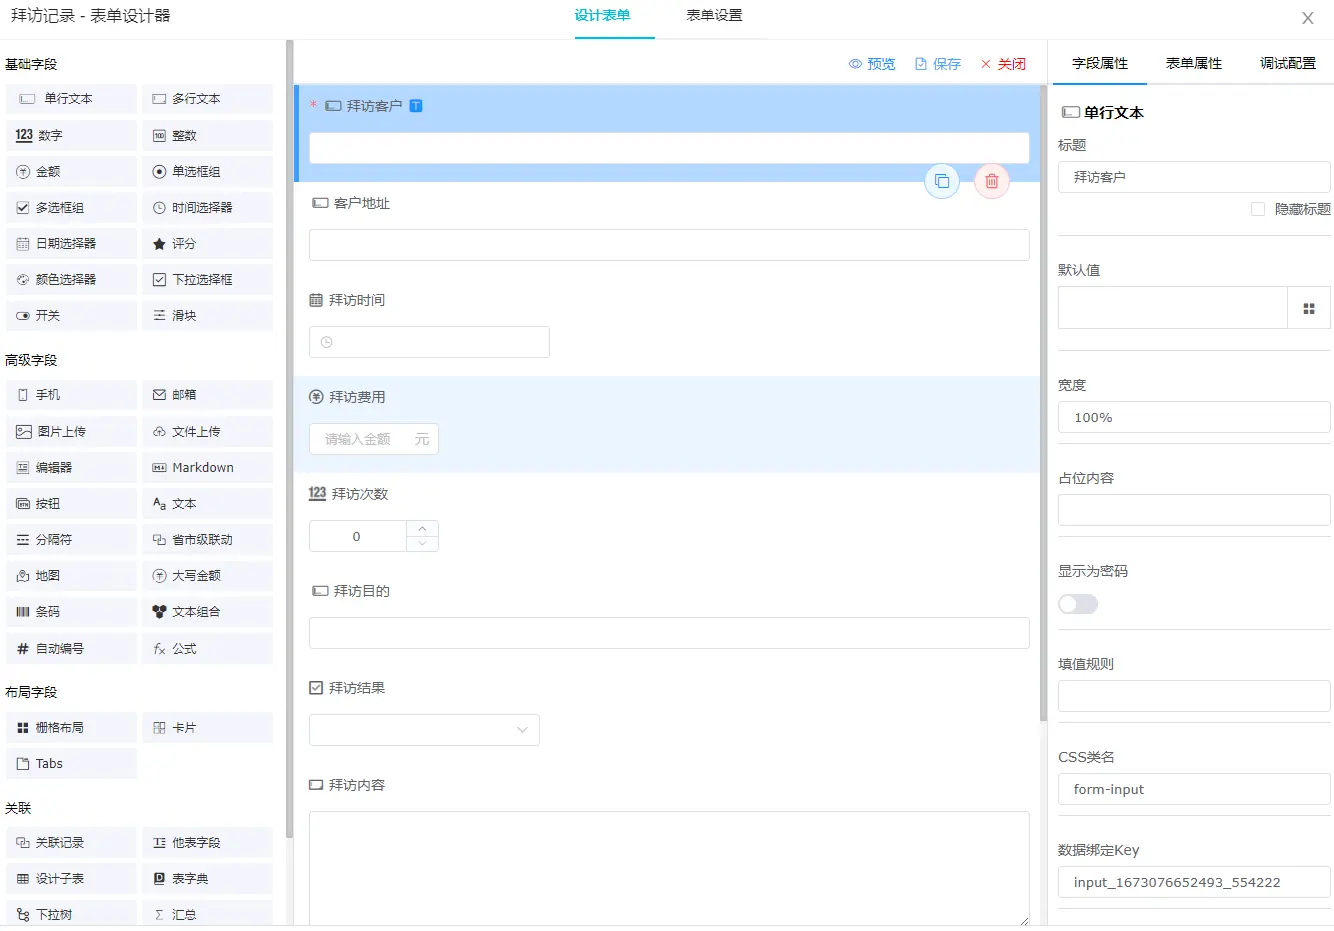
Task: Add the 时间选择器 field
Action: point(207,207)
